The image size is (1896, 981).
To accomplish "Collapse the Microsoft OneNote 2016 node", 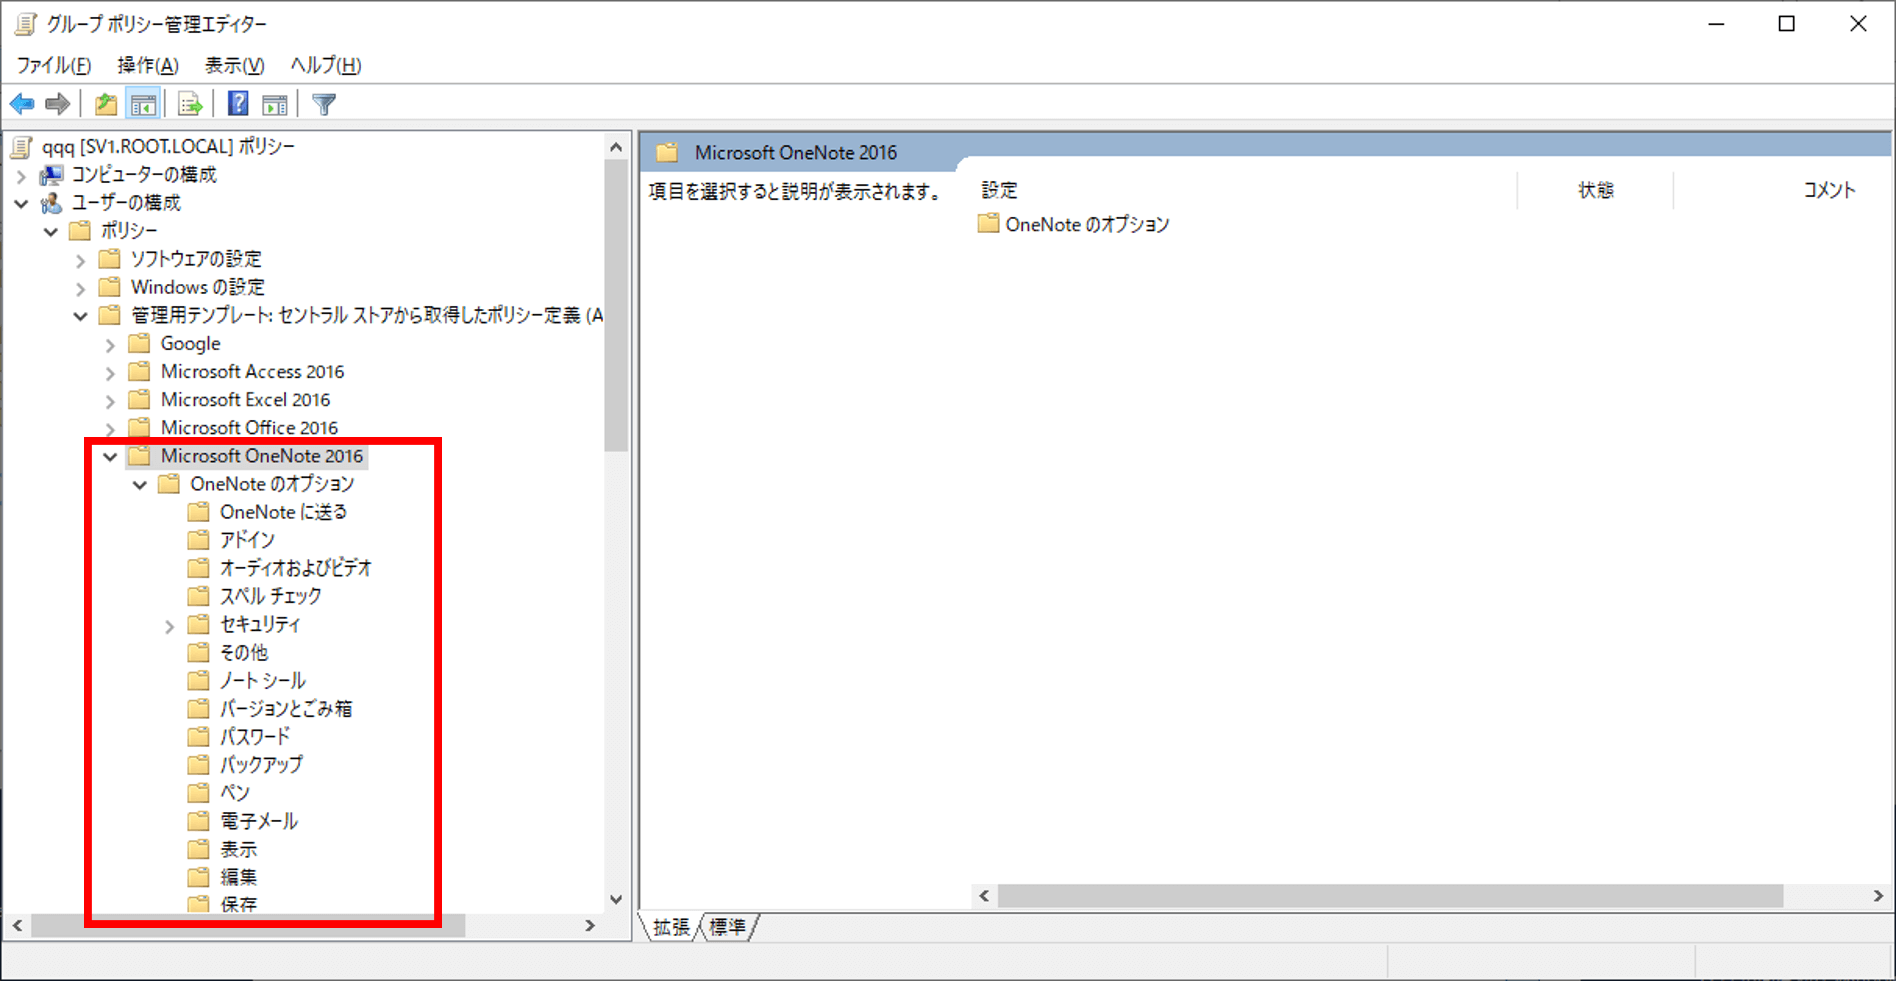I will 110,456.
